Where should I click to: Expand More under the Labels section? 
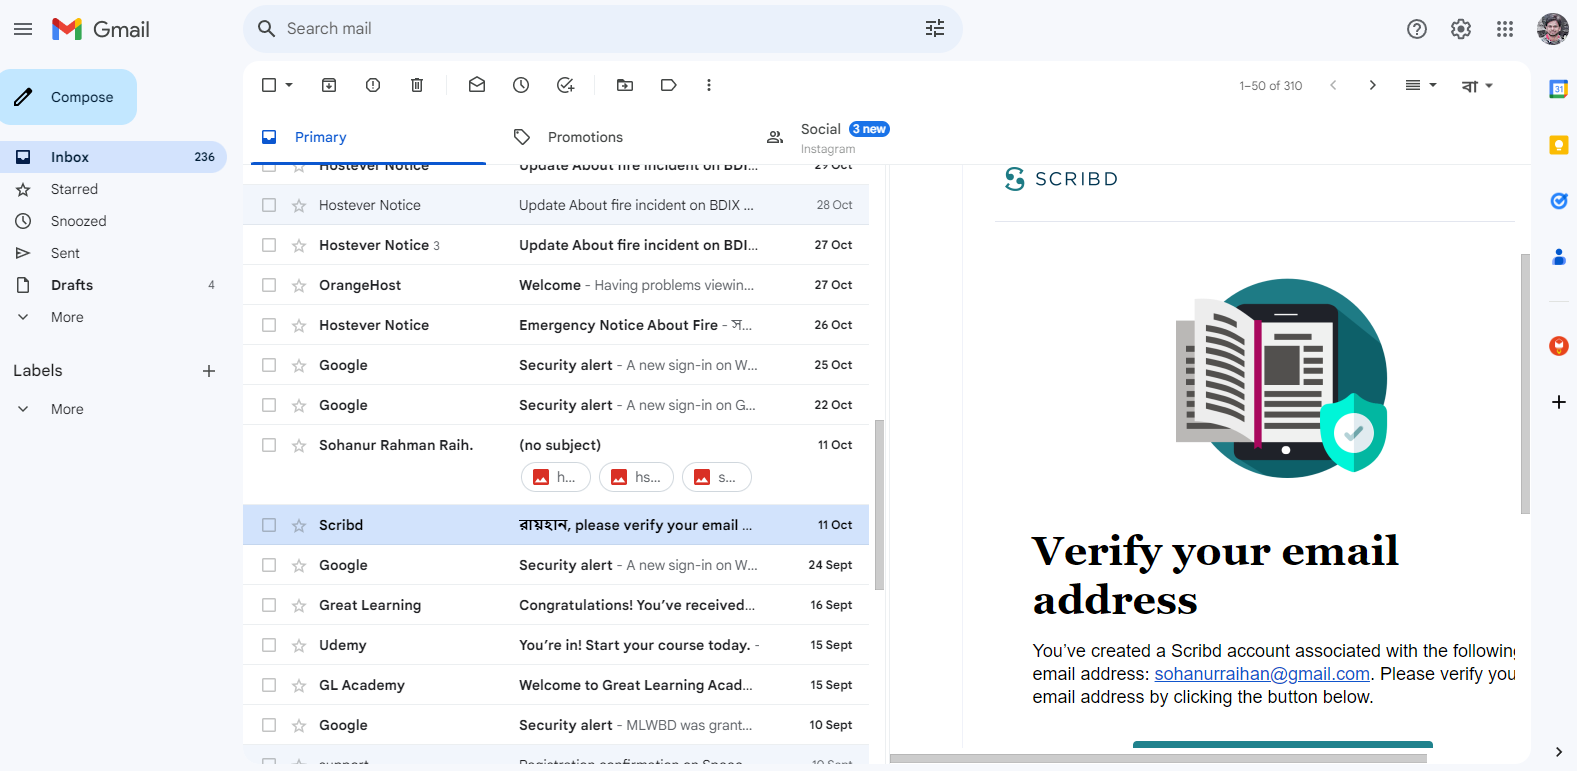click(x=67, y=409)
